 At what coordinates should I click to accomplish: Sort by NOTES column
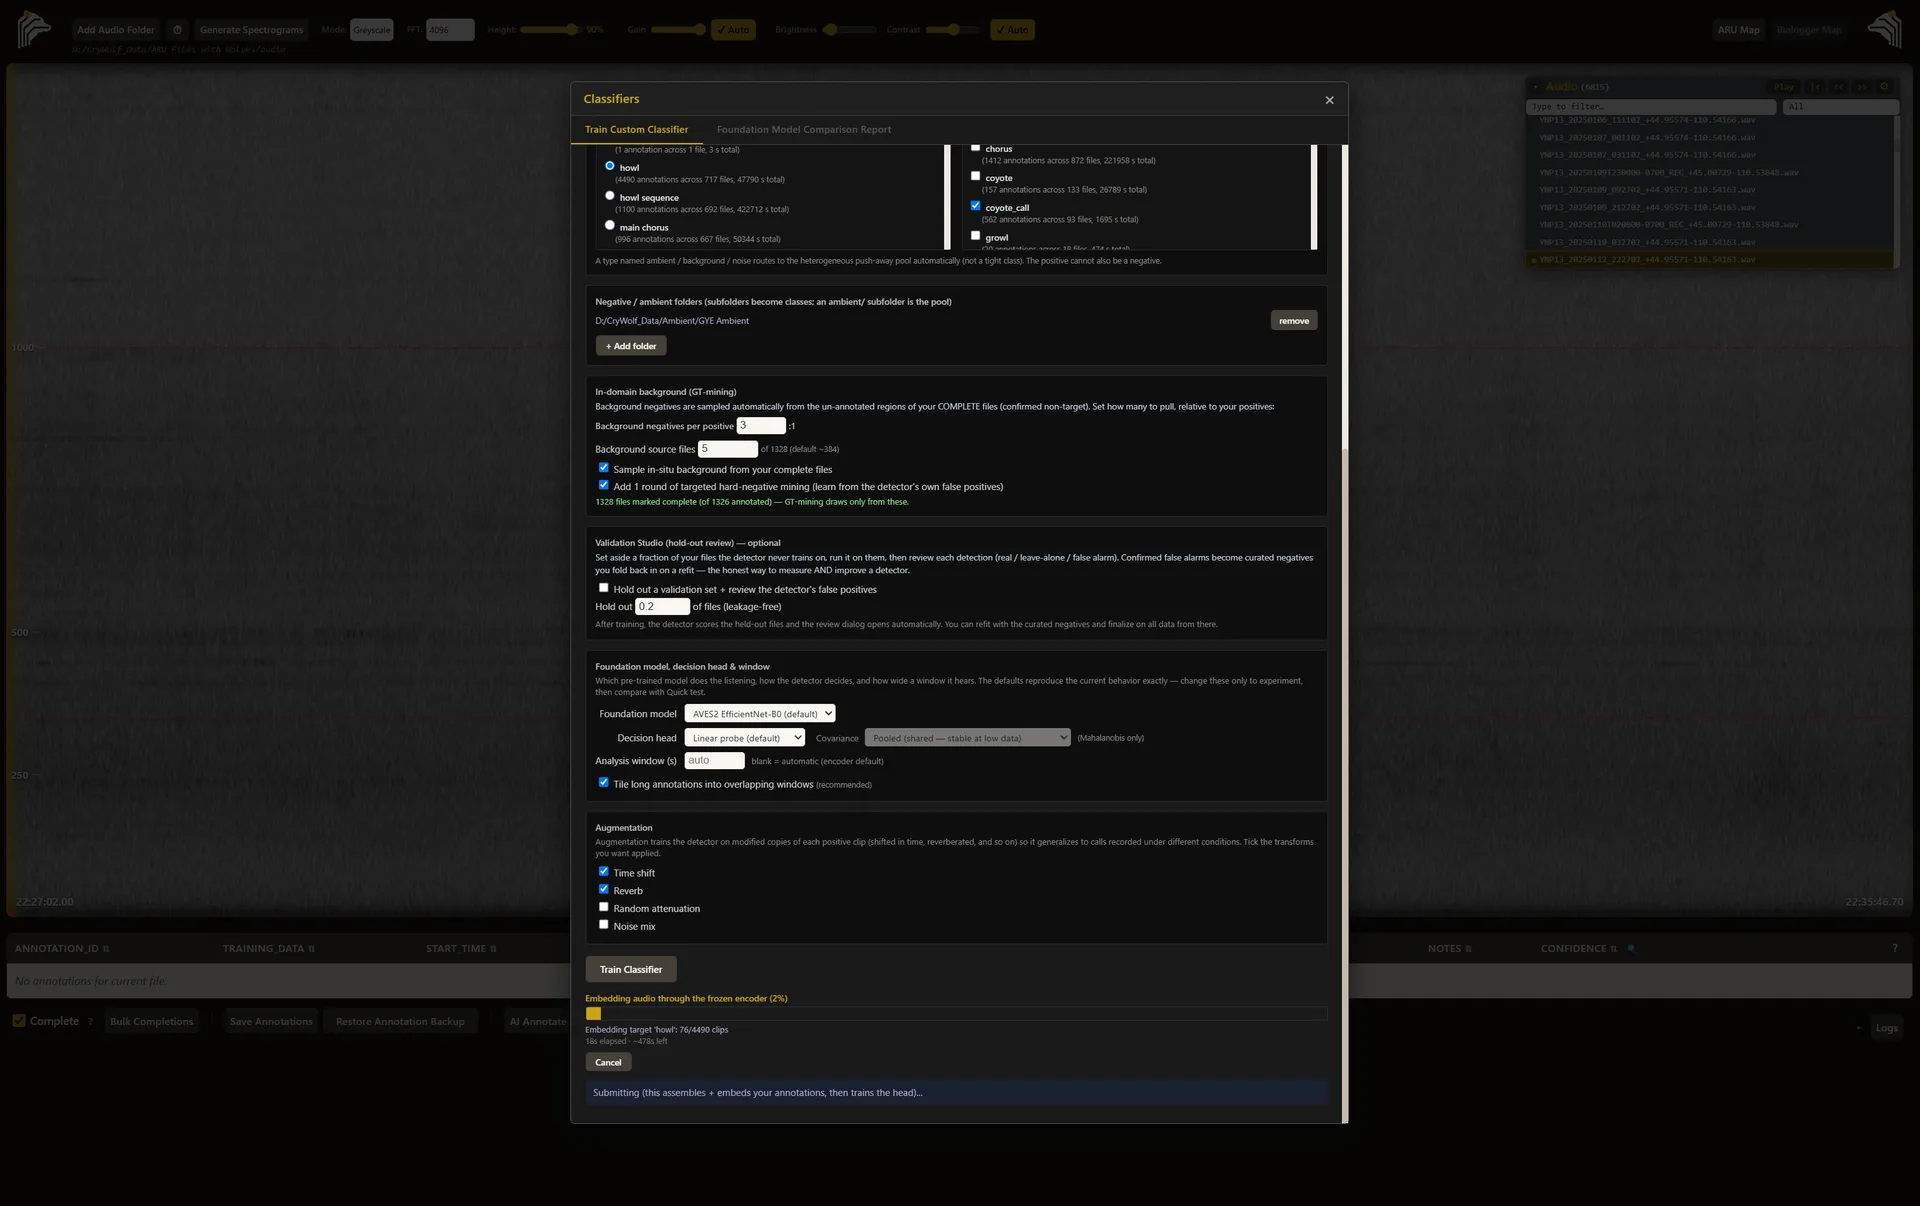[1449, 948]
